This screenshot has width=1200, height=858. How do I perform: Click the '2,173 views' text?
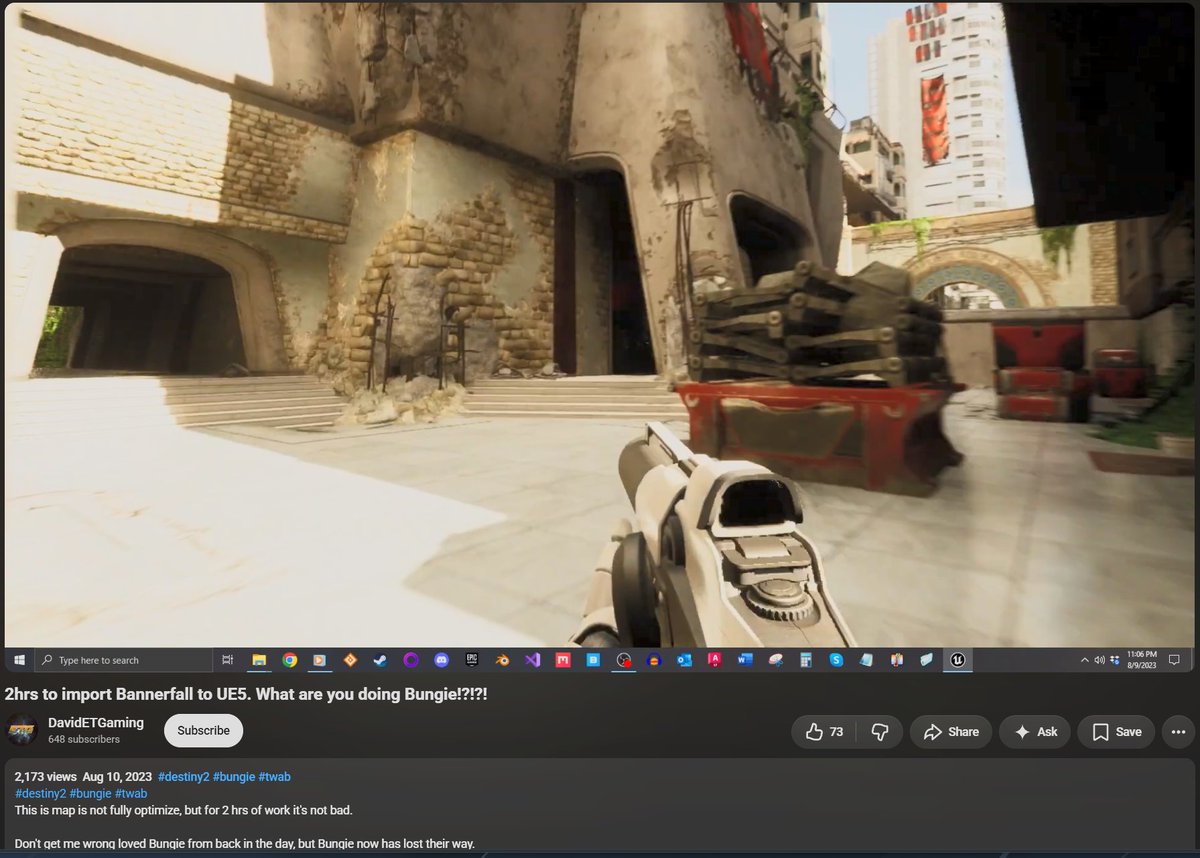(45, 777)
